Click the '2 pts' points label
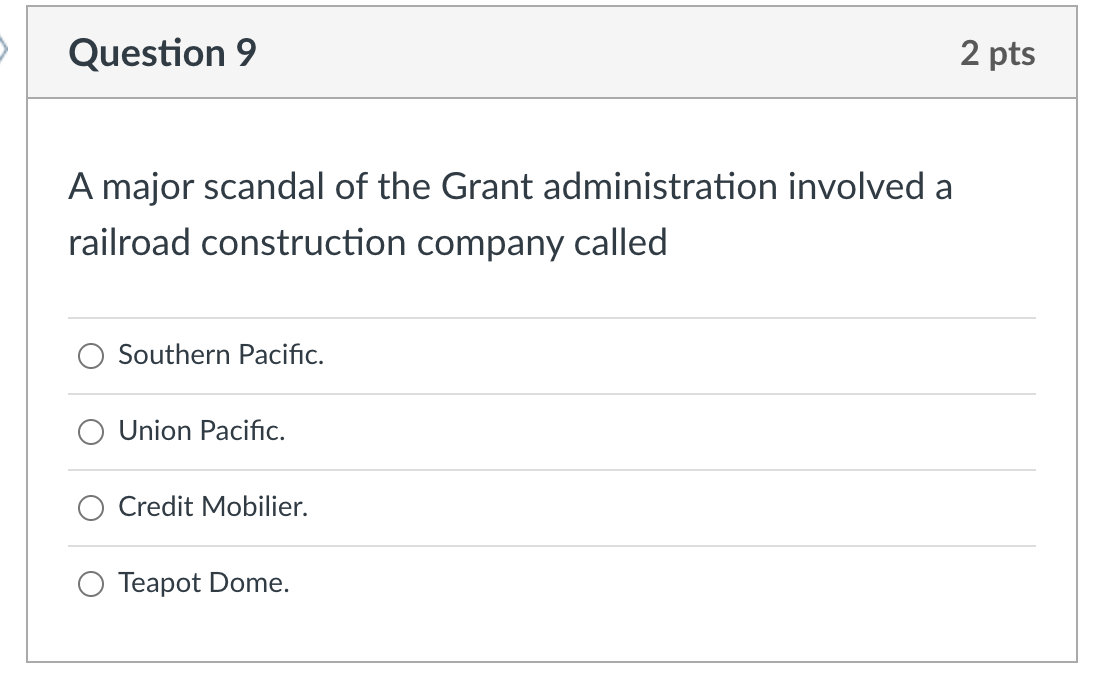1098x678 pixels. point(997,54)
